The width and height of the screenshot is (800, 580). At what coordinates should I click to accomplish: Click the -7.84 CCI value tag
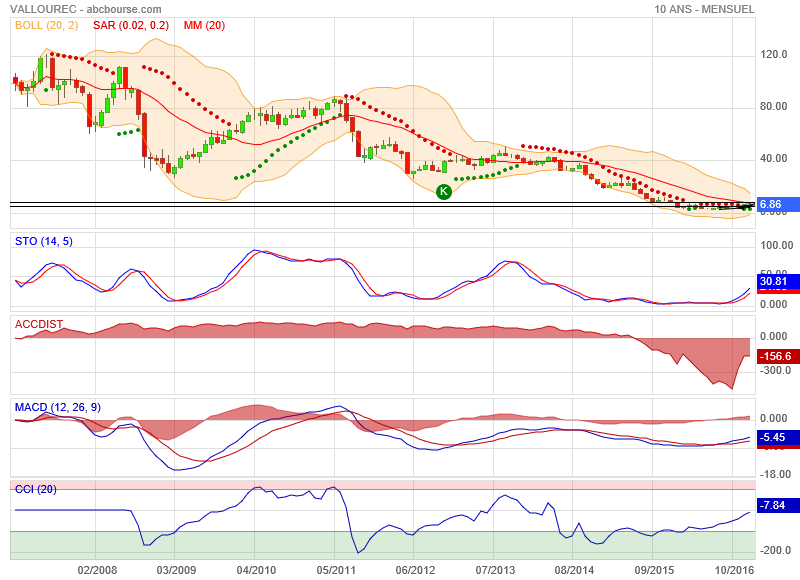tap(779, 505)
